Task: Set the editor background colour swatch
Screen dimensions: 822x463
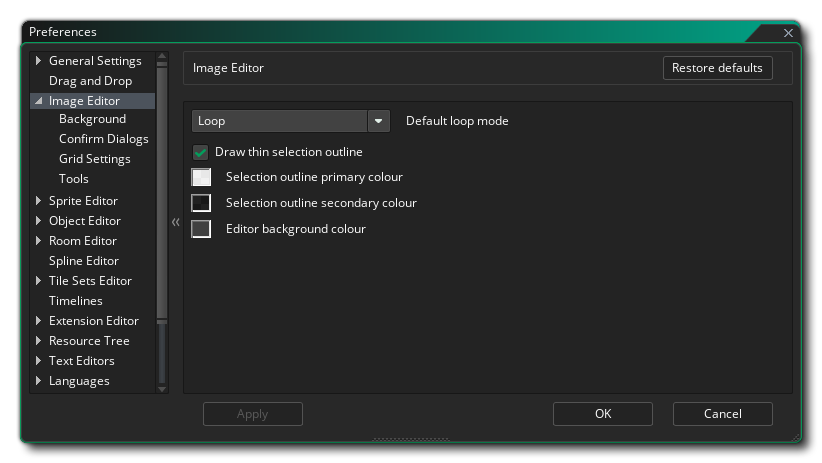Action: tap(202, 229)
